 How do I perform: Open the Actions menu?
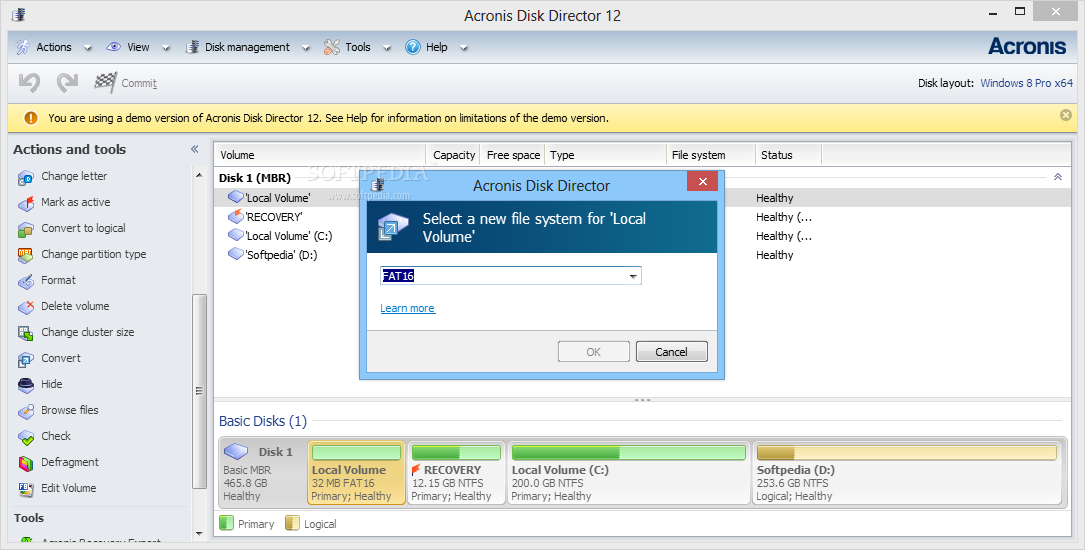[54, 47]
